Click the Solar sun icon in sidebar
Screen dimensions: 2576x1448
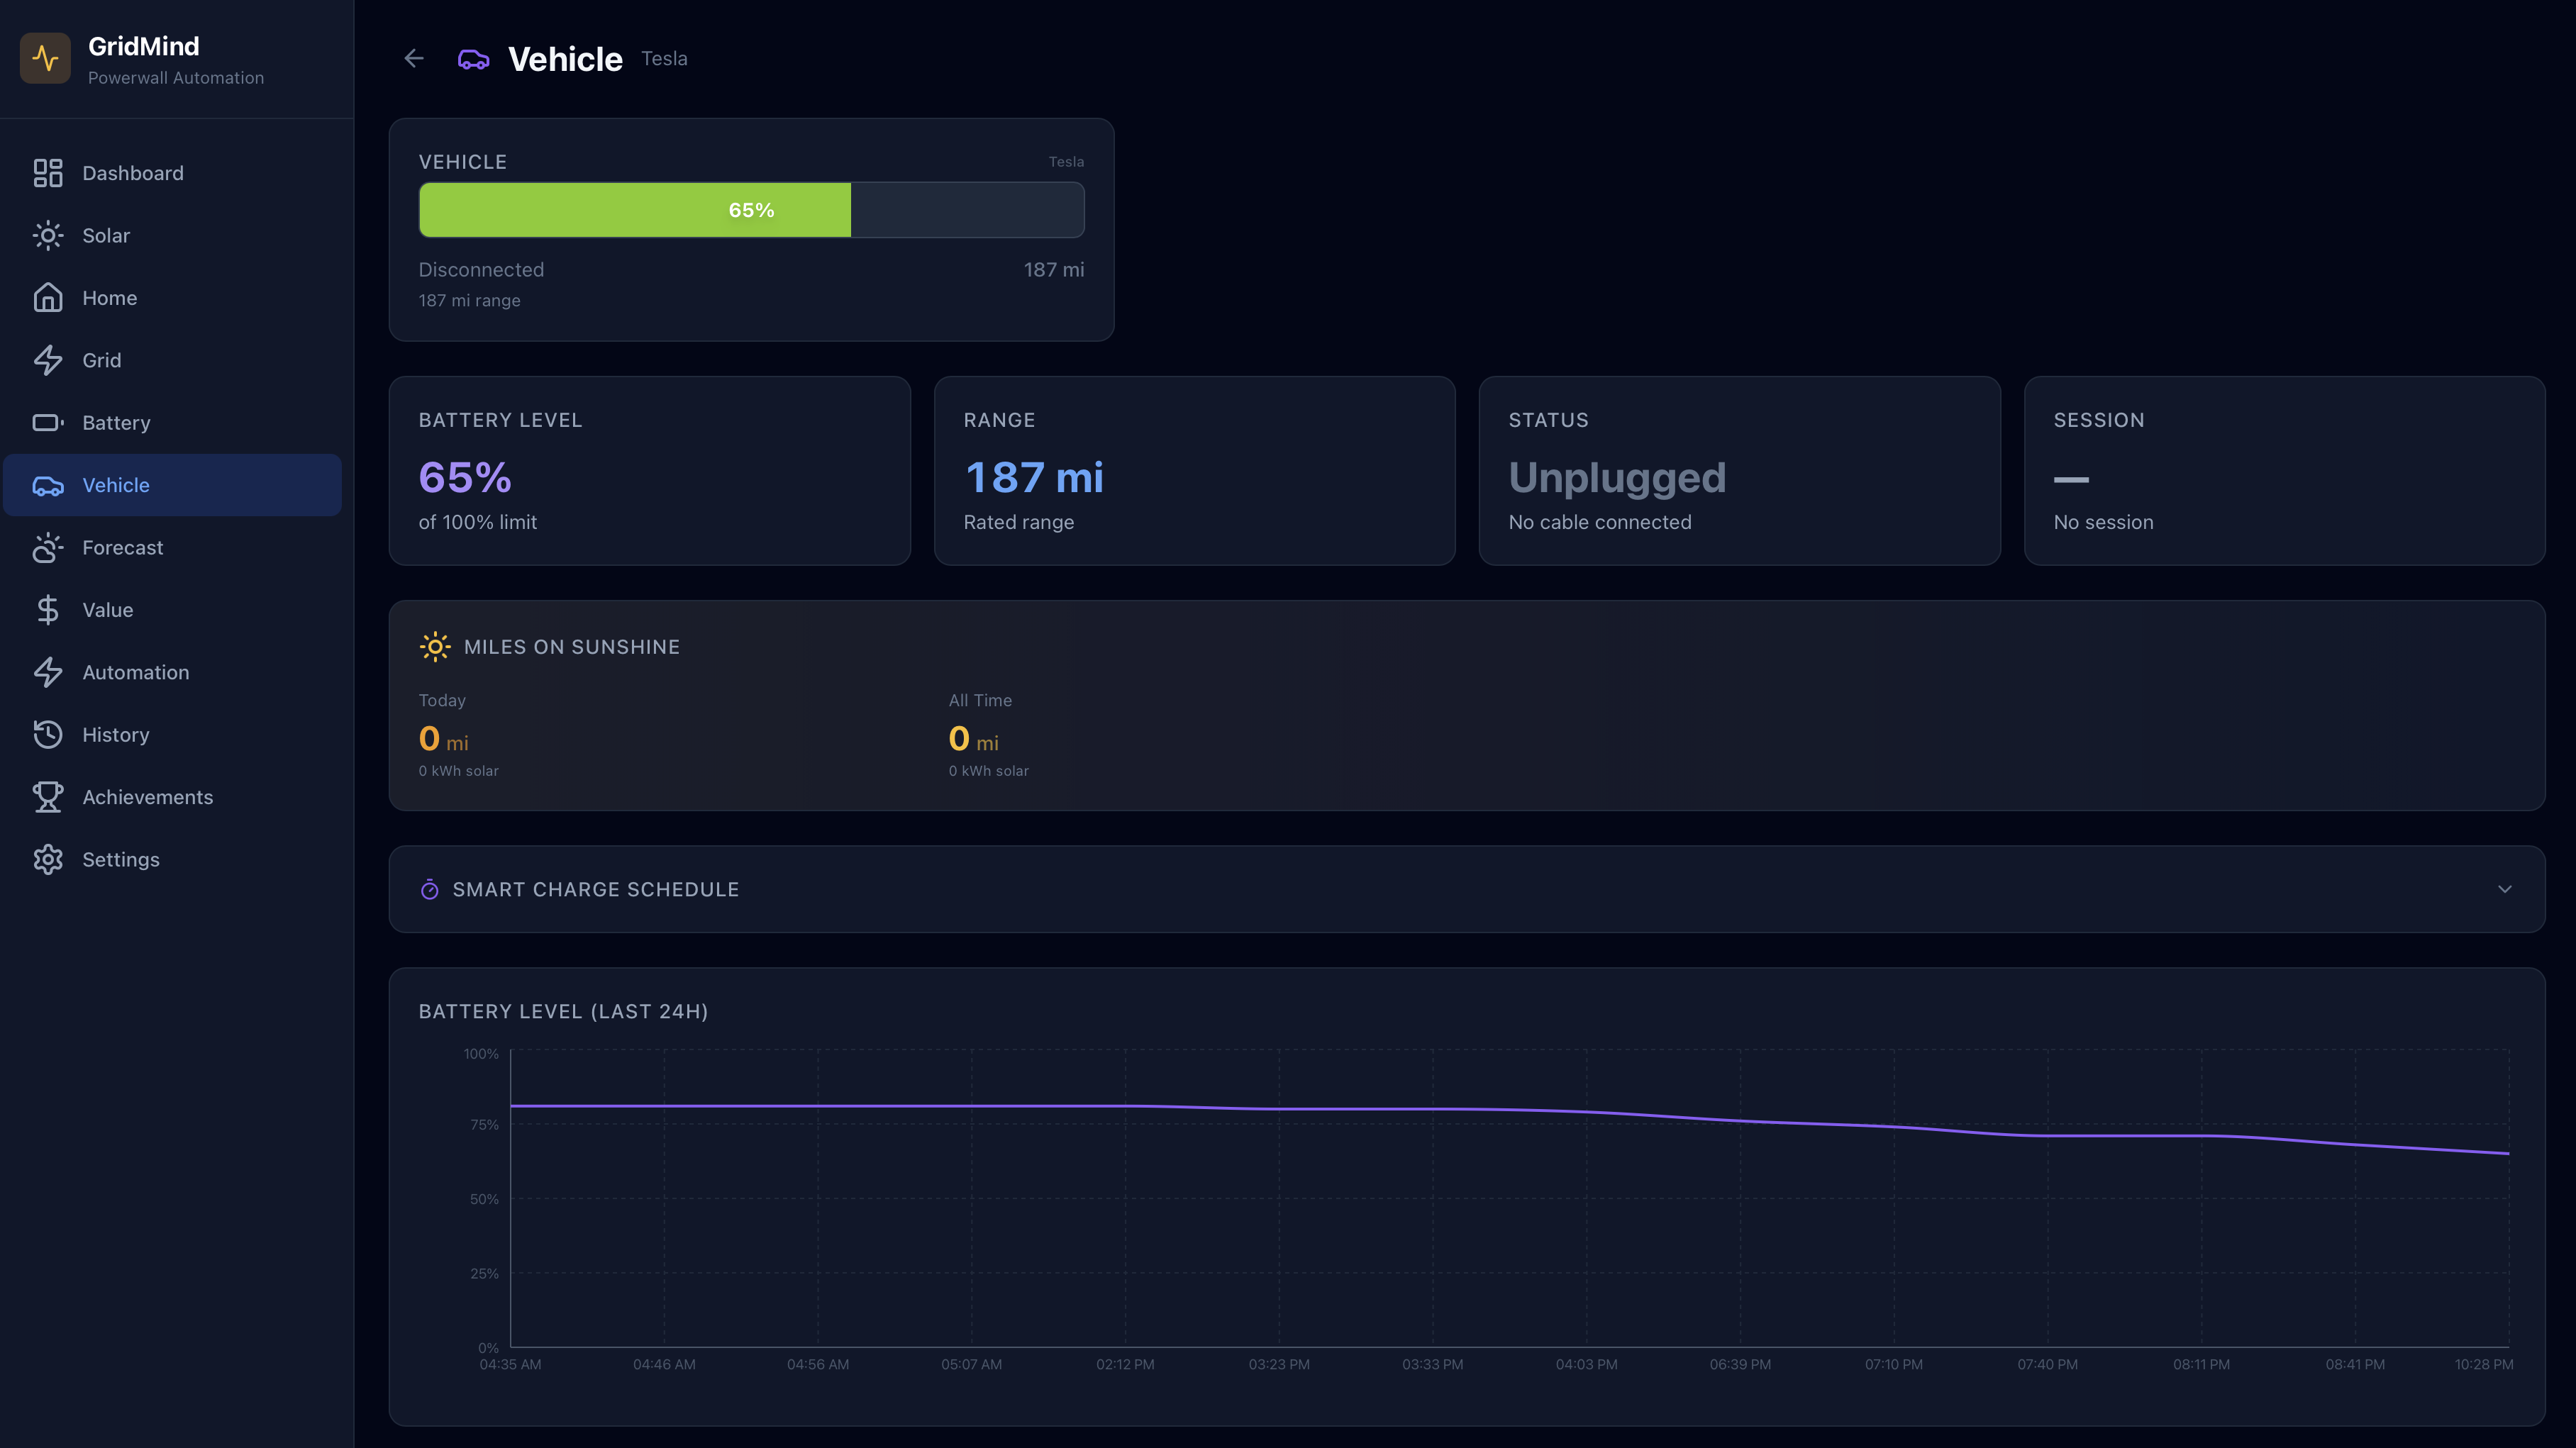[47, 236]
